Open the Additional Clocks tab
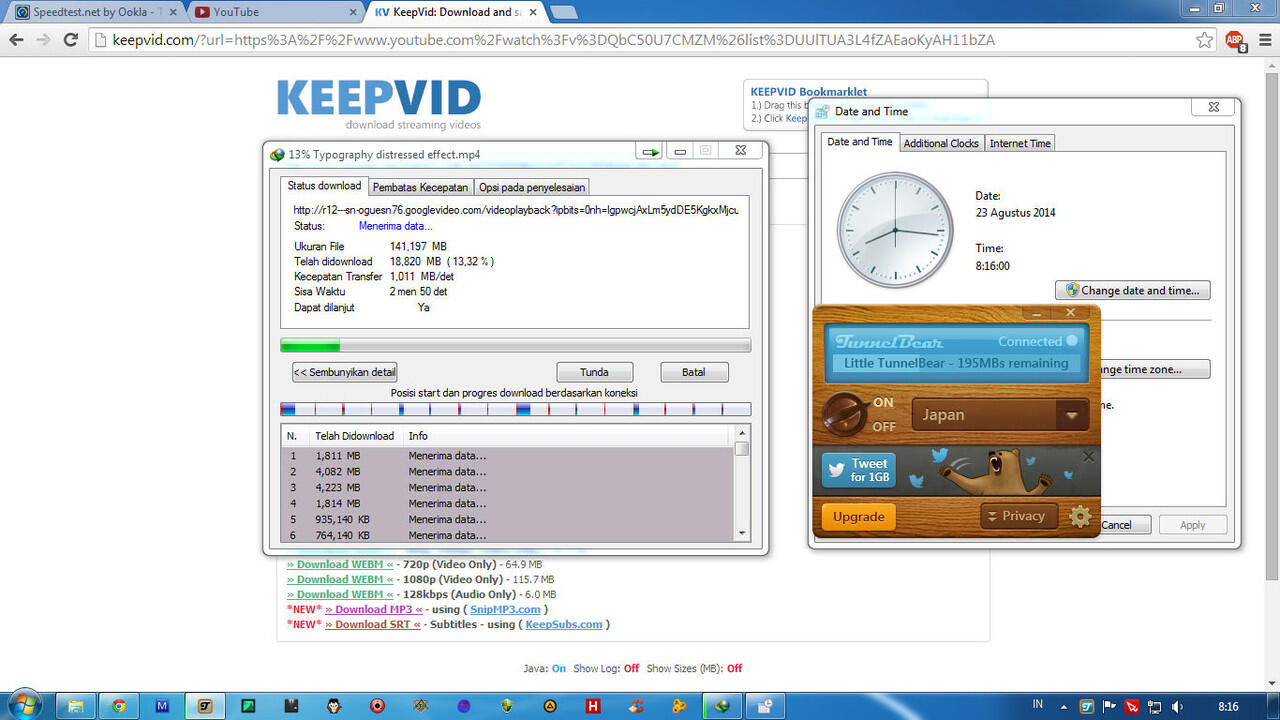The image size is (1280, 720). point(941,143)
